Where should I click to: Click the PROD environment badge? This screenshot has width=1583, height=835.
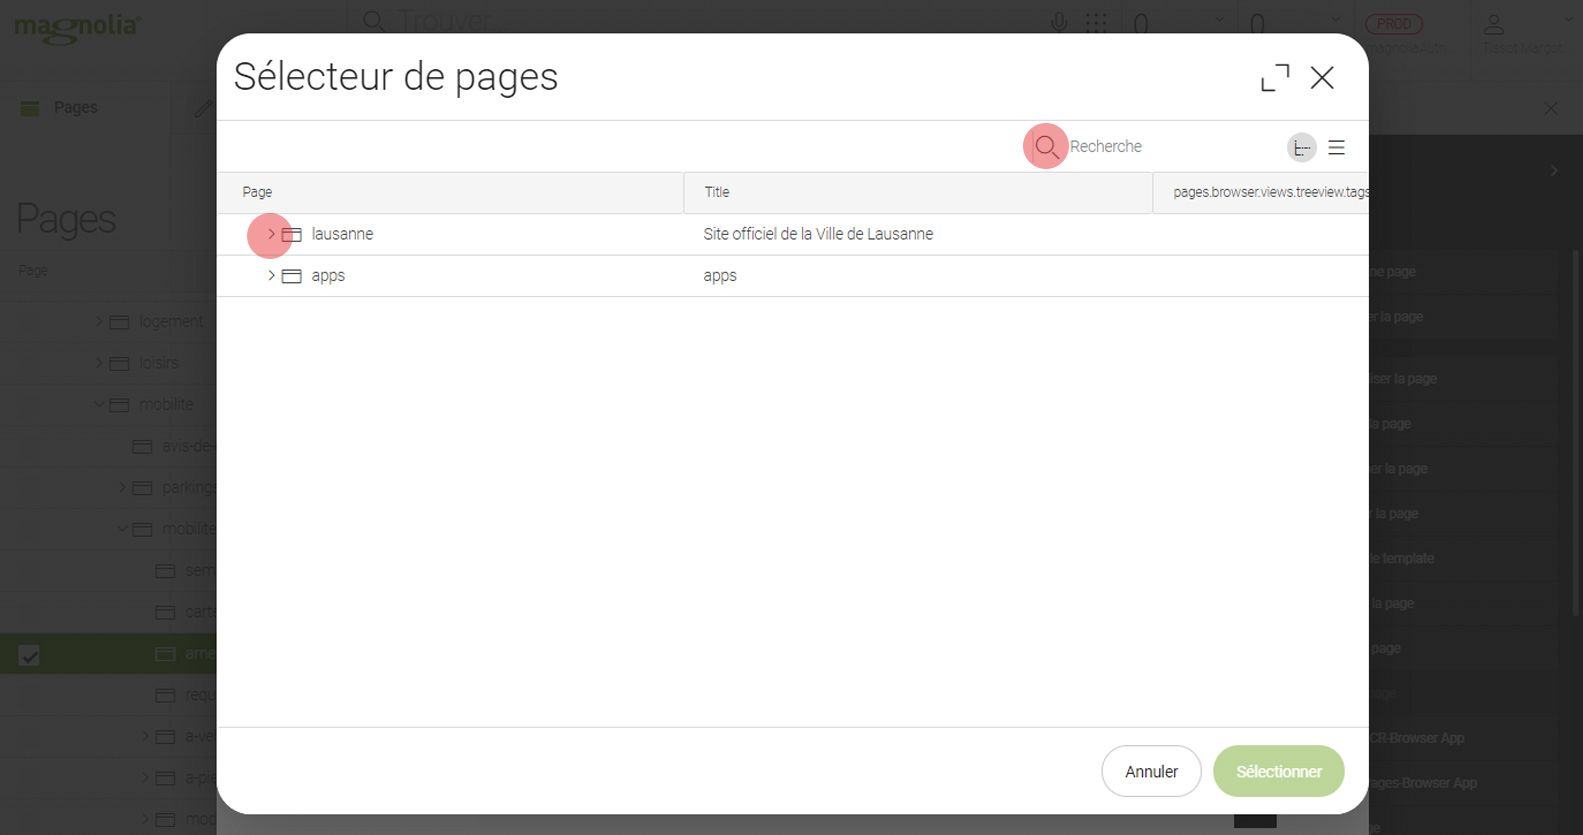coord(1394,24)
